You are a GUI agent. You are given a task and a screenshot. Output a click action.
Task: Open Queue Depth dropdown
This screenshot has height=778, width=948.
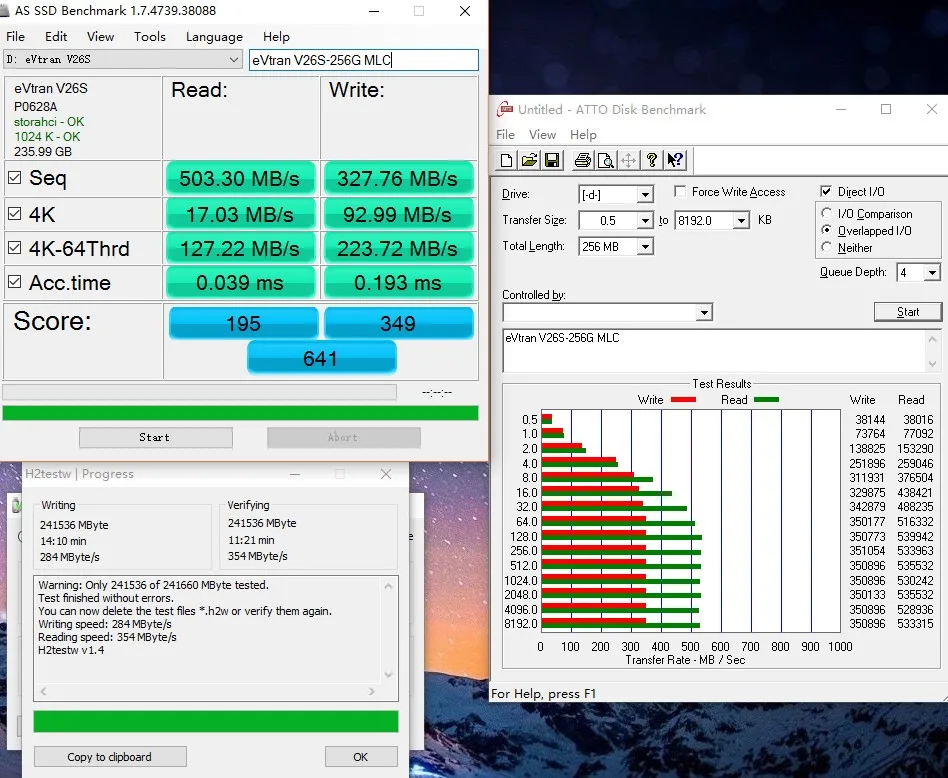coord(932,273)
